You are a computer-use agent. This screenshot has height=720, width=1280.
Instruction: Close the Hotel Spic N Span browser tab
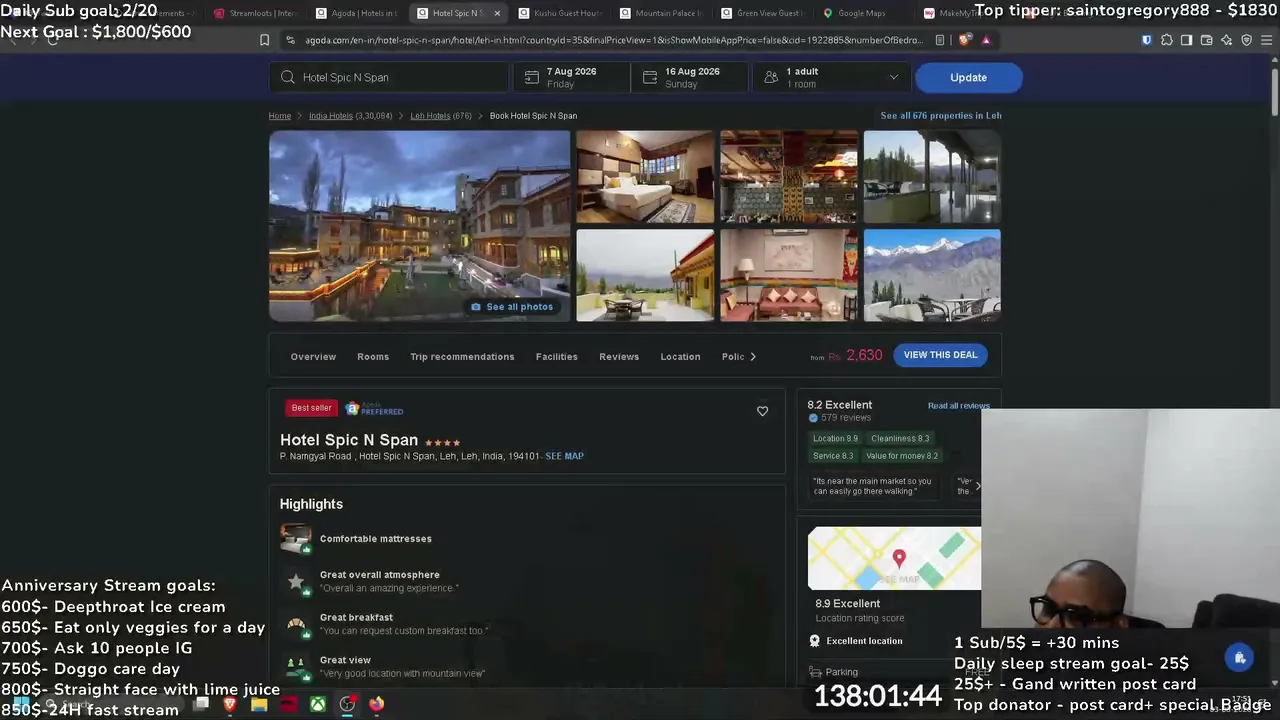pos(497,13)
